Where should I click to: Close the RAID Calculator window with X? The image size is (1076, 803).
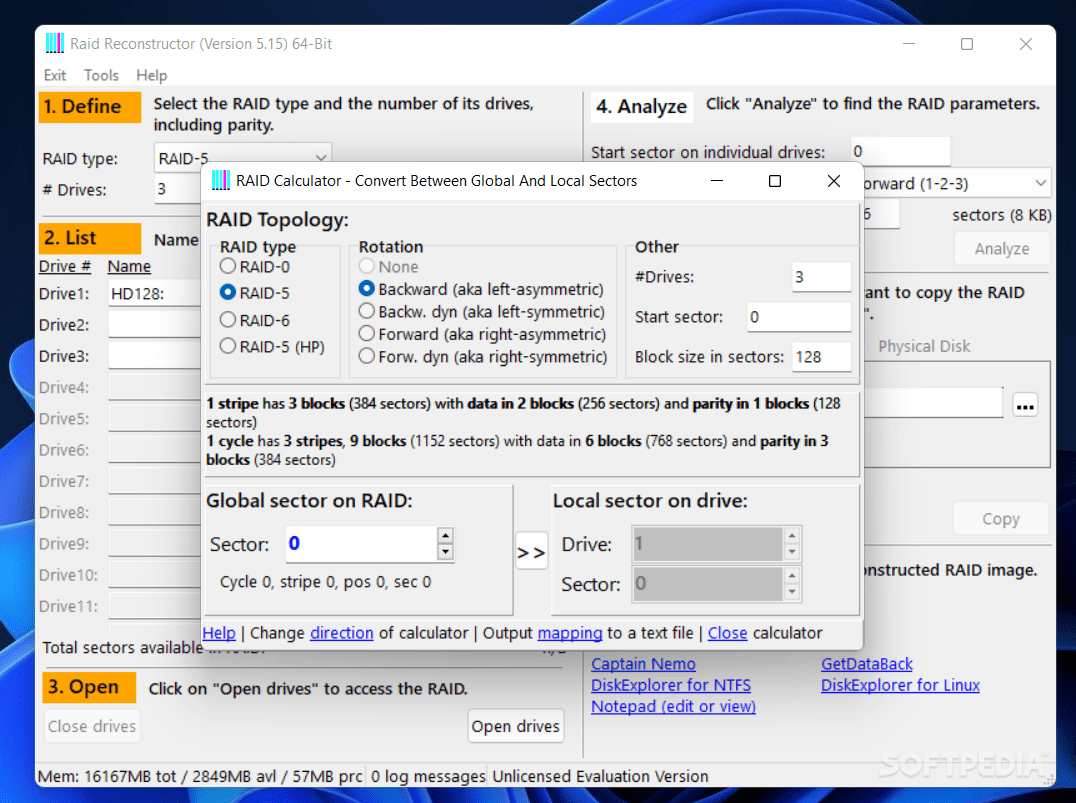click(834, 181)
